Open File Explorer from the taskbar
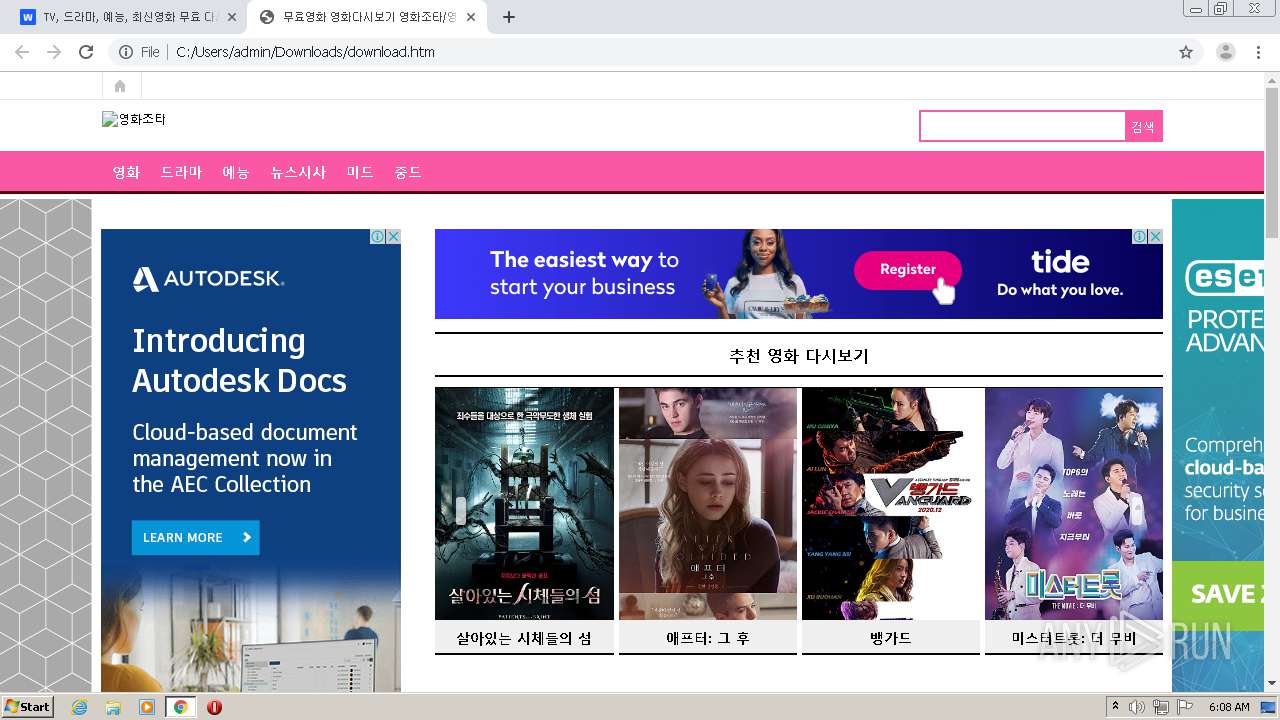The width and height of the screenshot is (1280, 720). point(113,707)
